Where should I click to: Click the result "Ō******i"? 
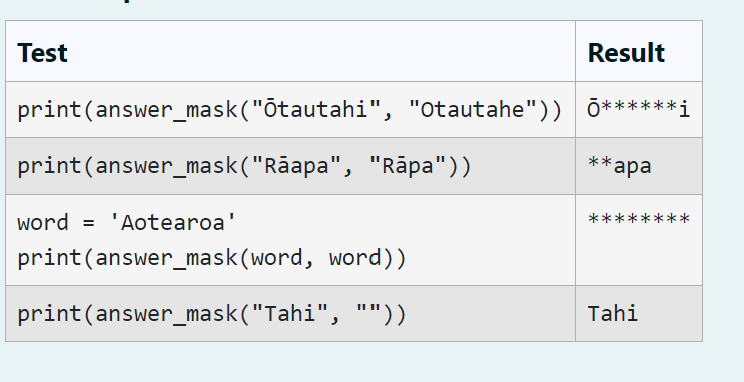tap(638, 110)
